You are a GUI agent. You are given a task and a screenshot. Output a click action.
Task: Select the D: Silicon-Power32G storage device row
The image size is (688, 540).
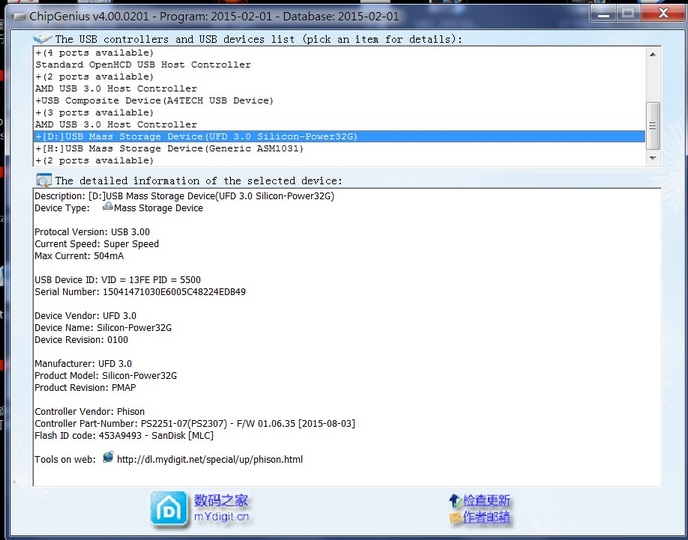coord(339,136)
